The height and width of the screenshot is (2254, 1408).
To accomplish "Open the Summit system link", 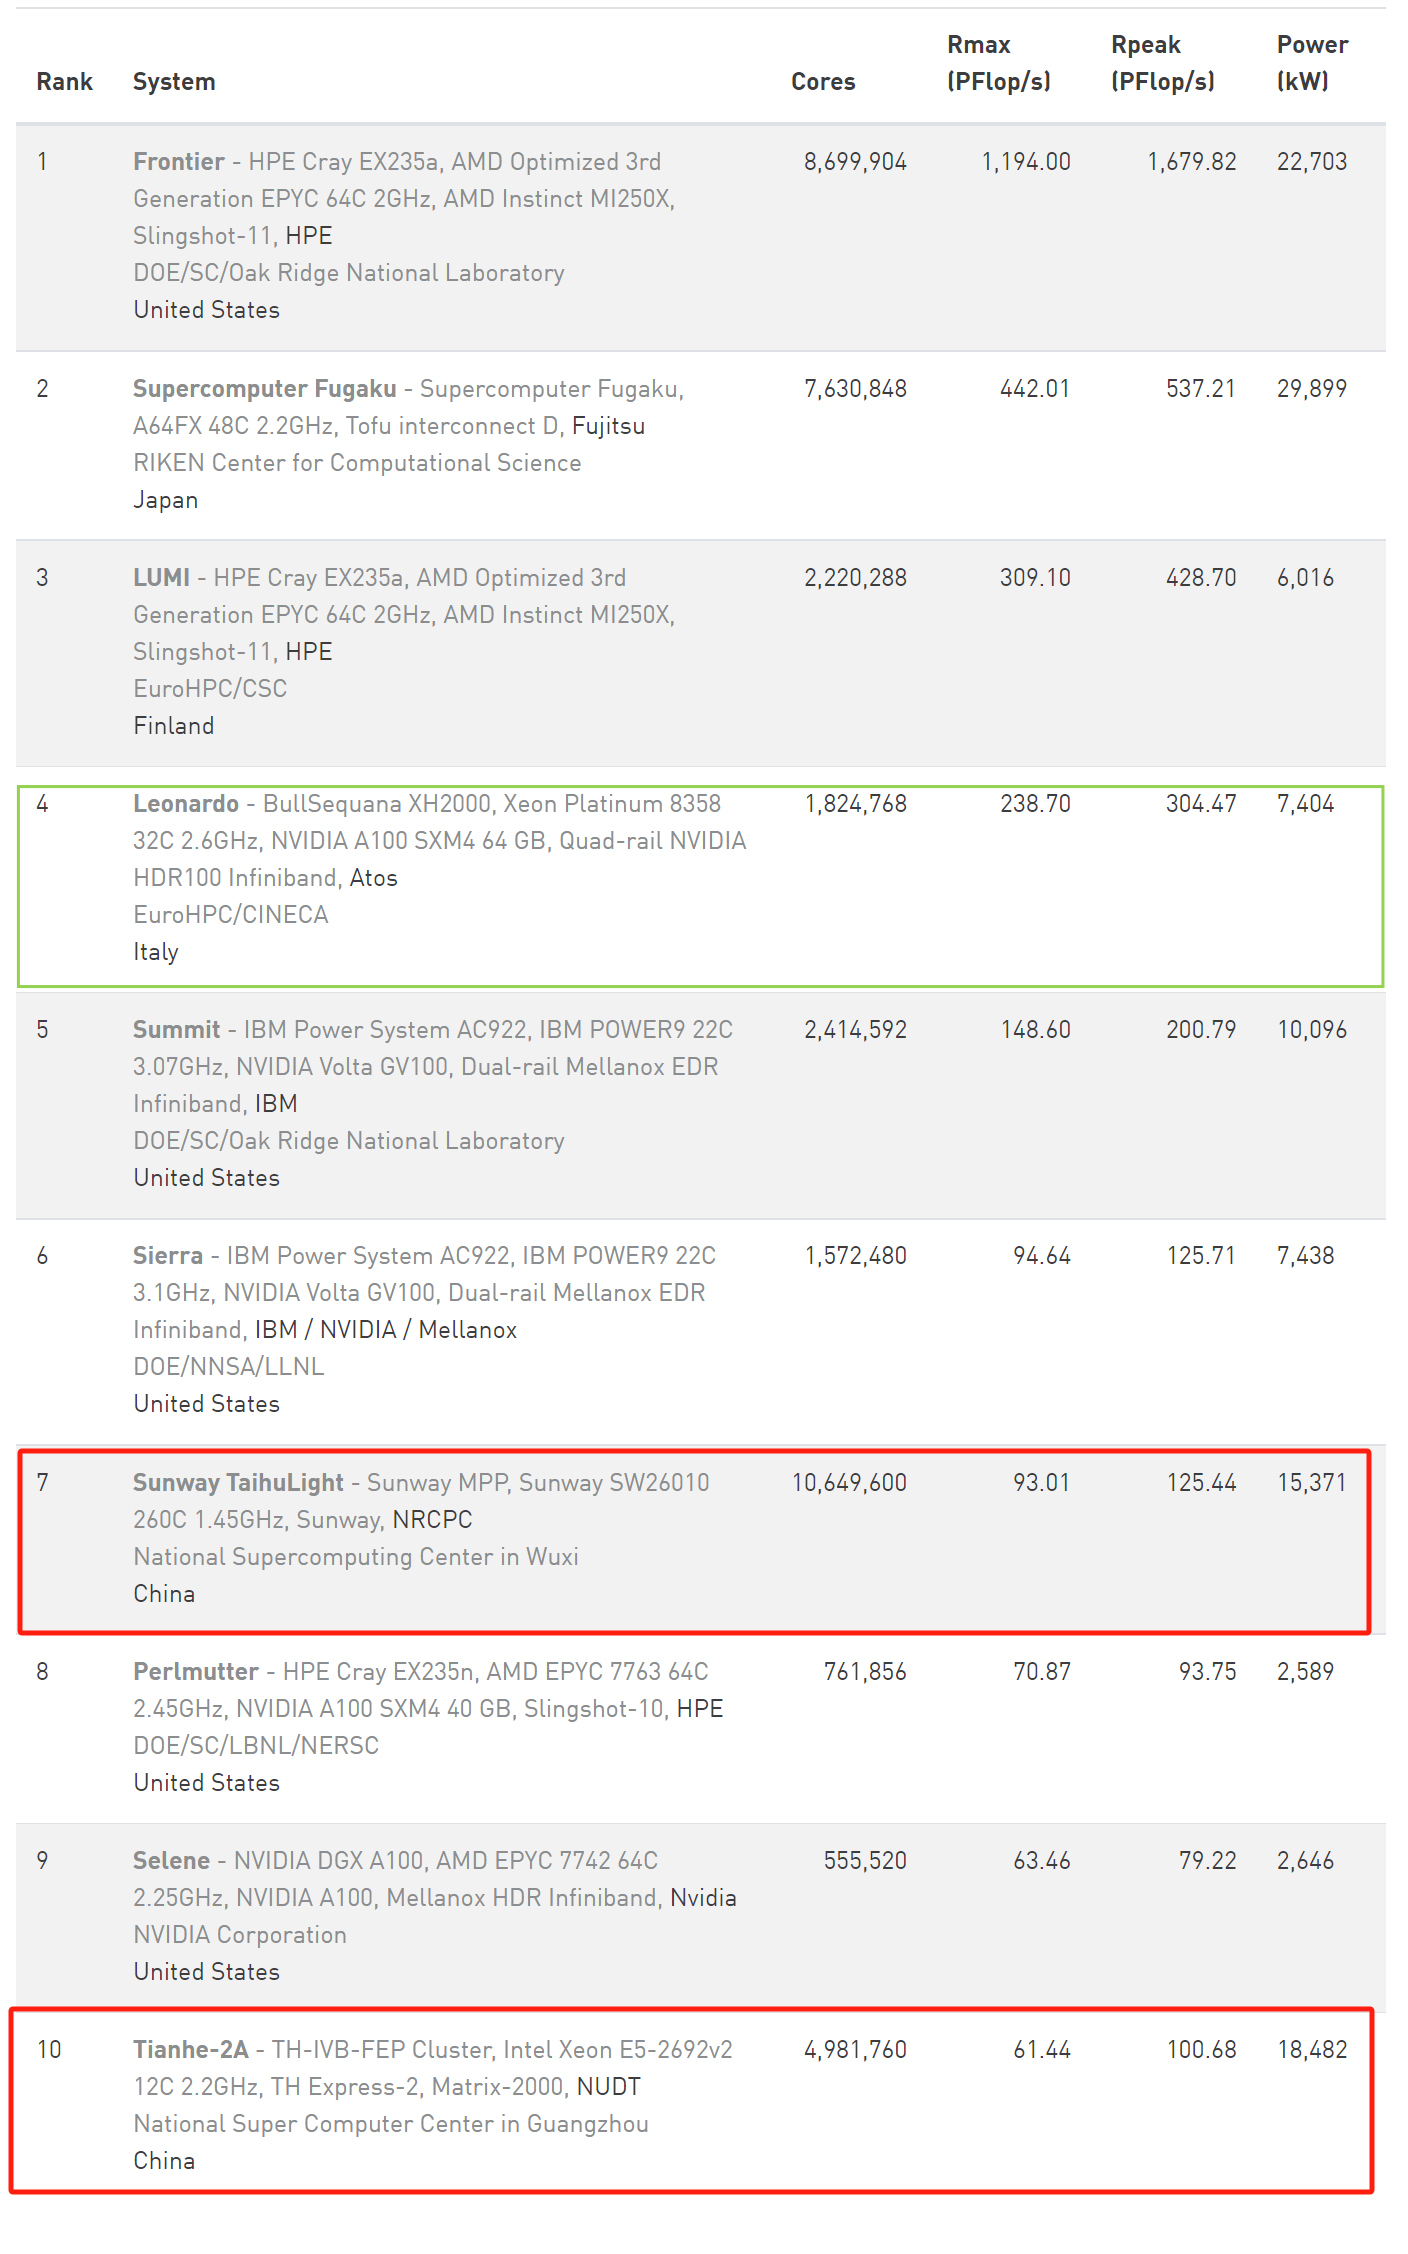I will pyautogui.click(x=177, y=1029).
